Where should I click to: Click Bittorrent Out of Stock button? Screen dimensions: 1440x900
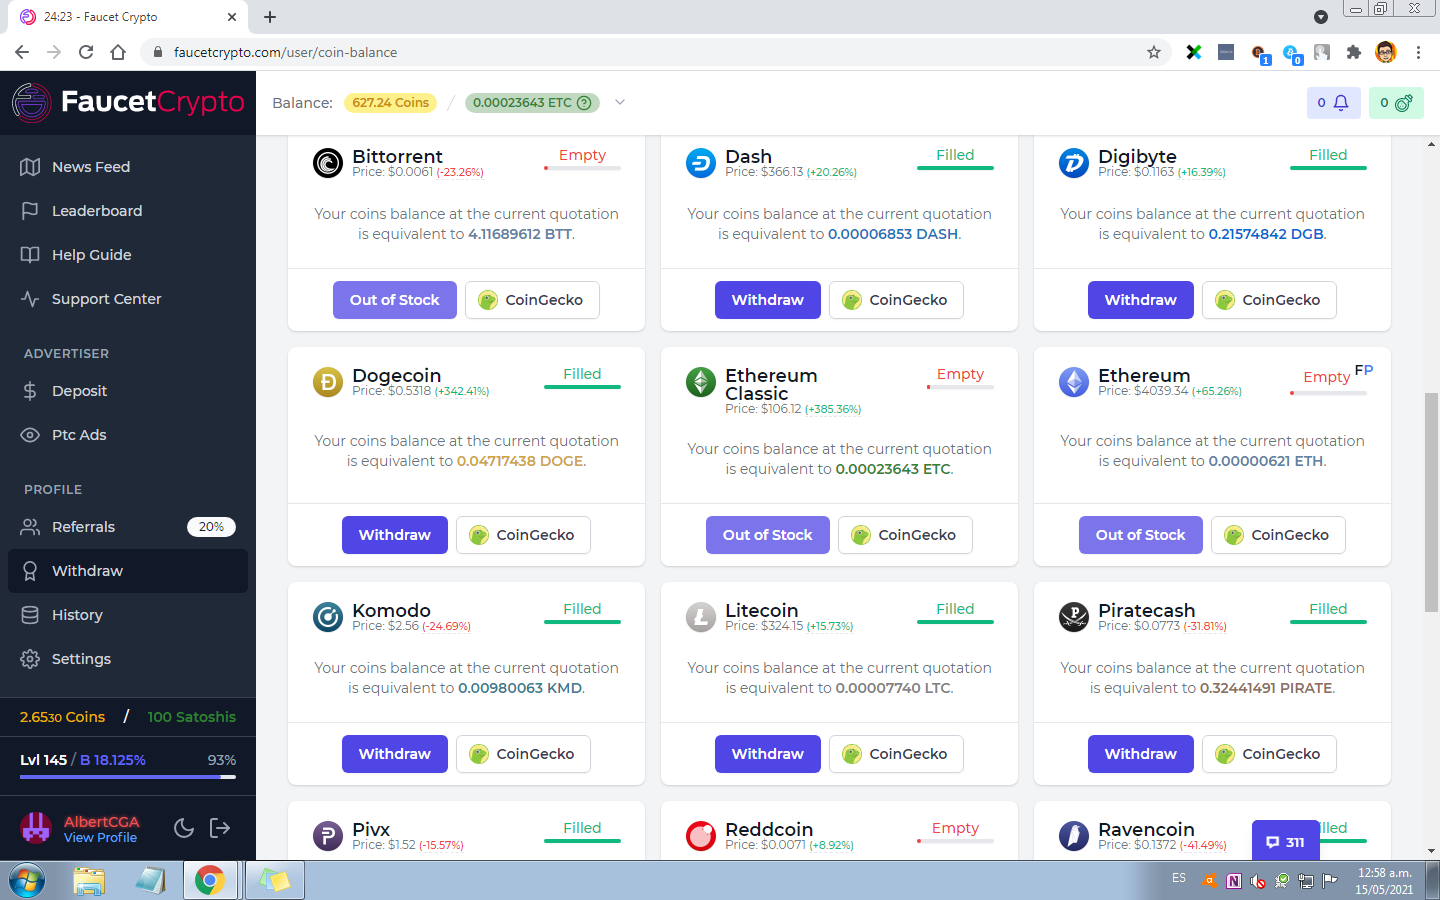(395, 300)
